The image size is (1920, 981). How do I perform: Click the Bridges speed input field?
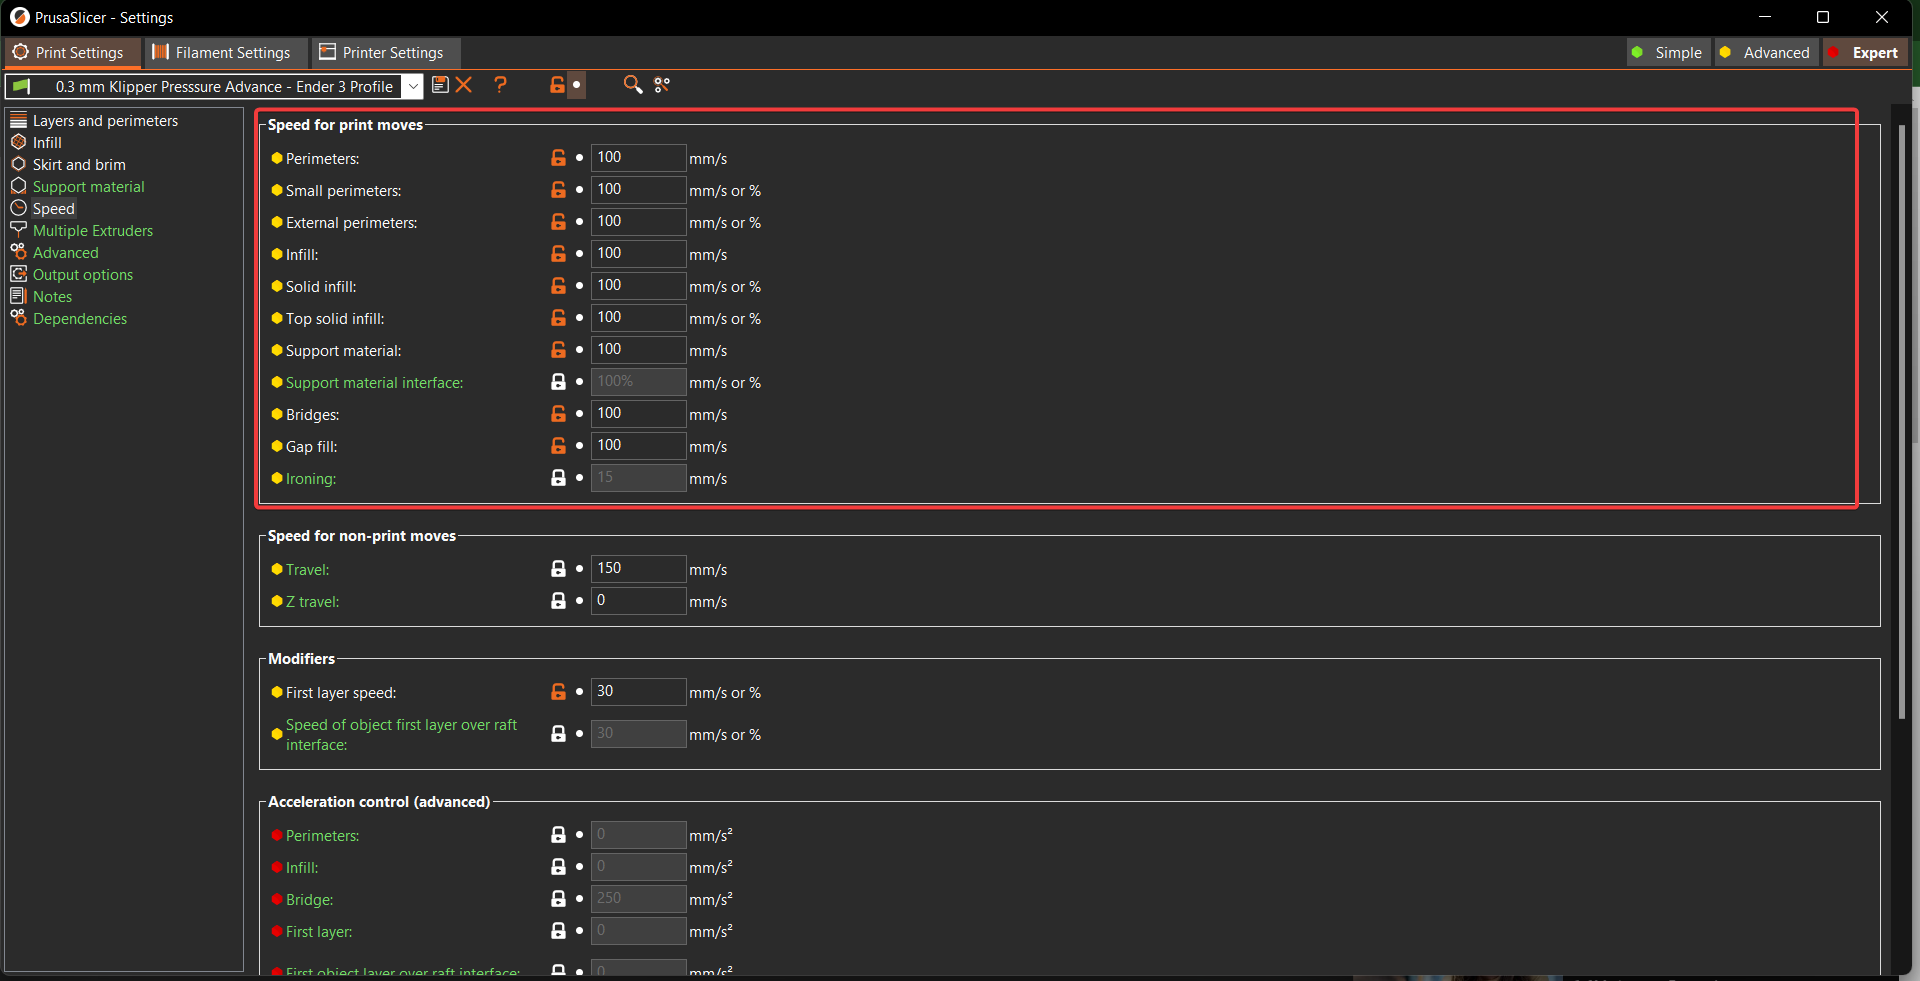(x=638, y=414)
